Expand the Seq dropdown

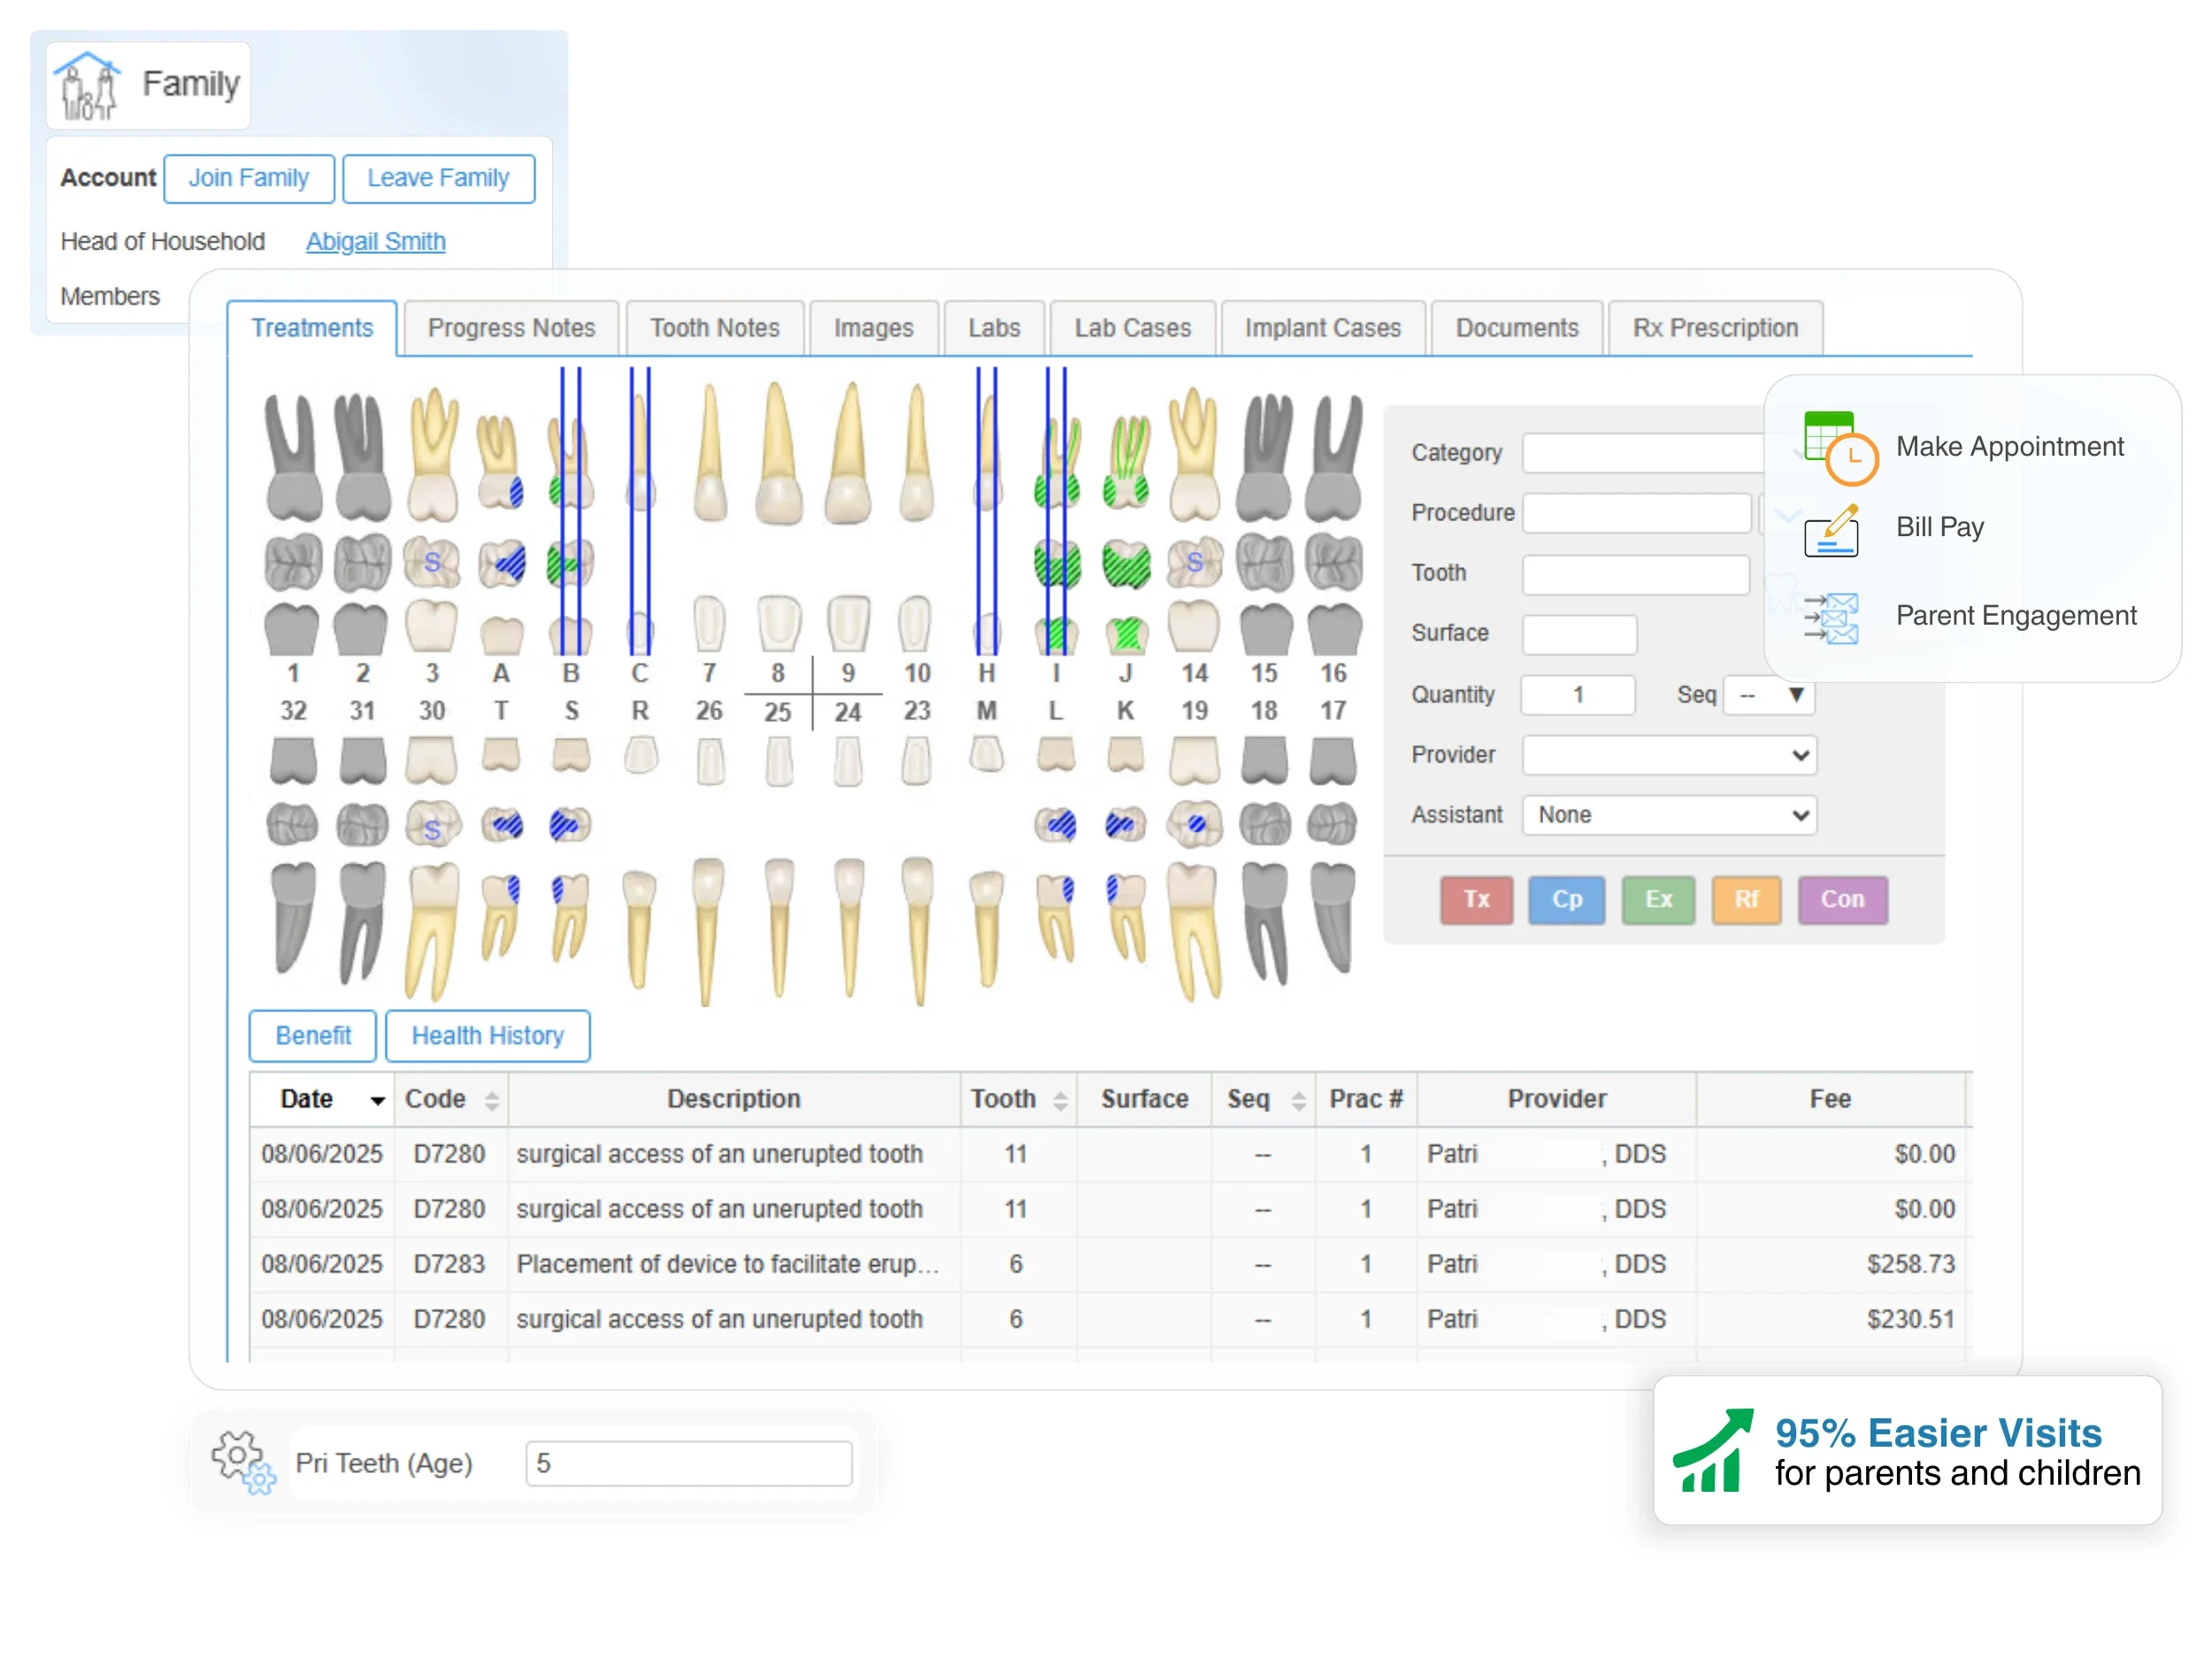(1769, 695)
